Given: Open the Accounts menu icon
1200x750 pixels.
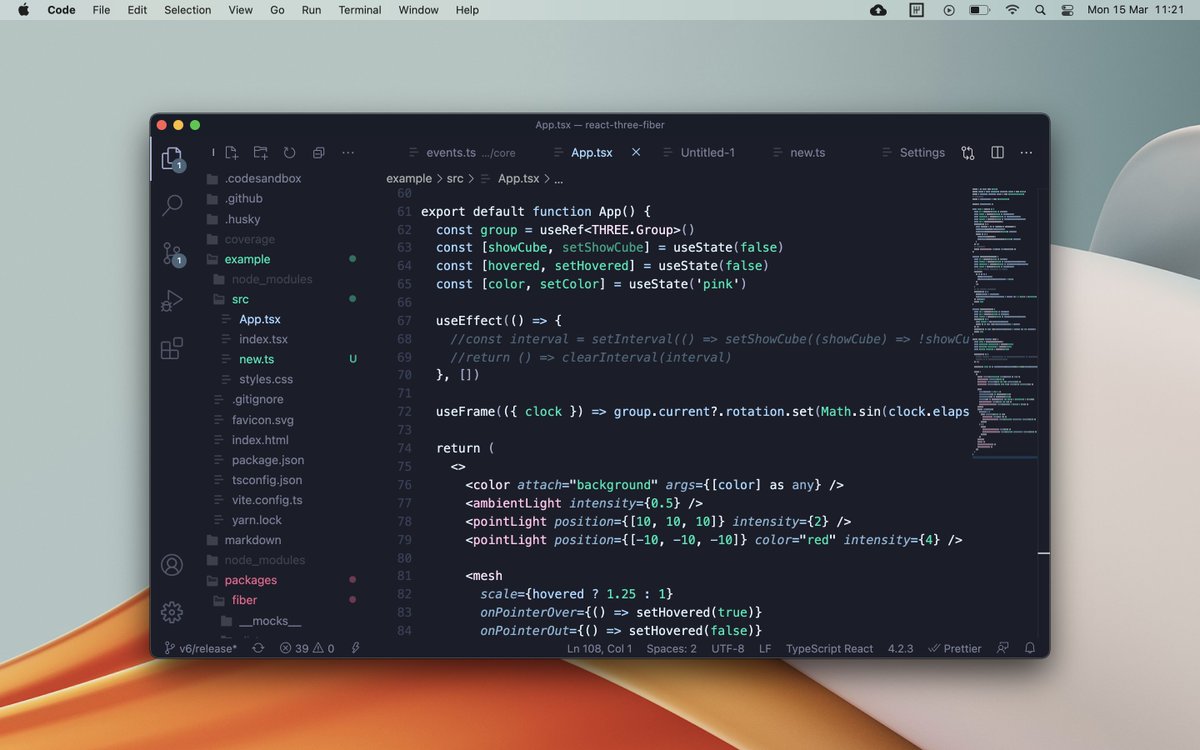Looking at the screenshot, I should [x=172, y=565].
